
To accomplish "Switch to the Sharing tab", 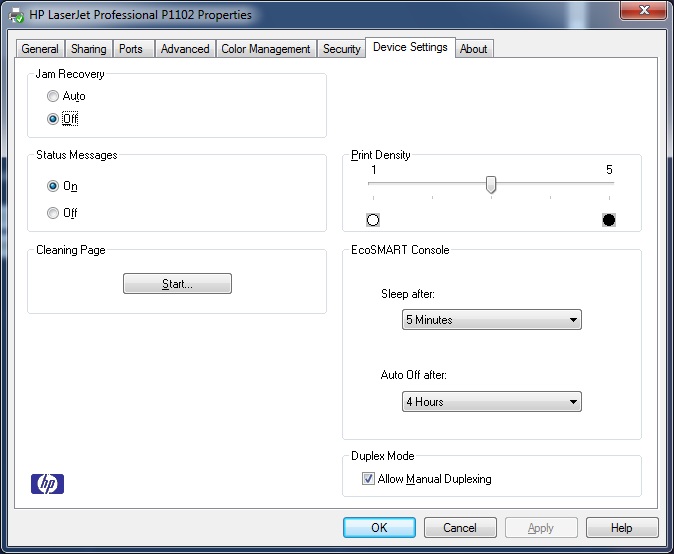I will pos(89,49).
